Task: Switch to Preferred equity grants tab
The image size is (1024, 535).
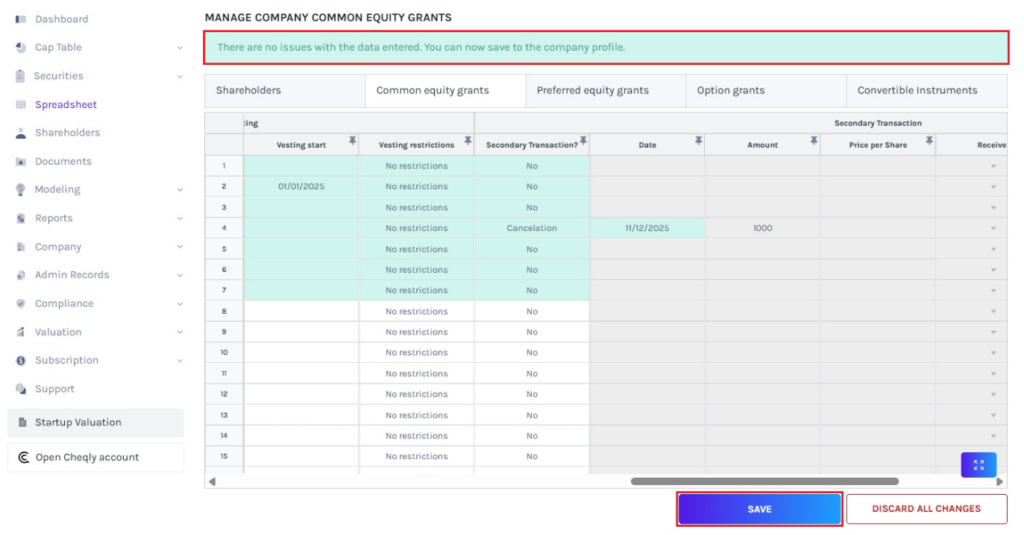Action: [592, 90]
